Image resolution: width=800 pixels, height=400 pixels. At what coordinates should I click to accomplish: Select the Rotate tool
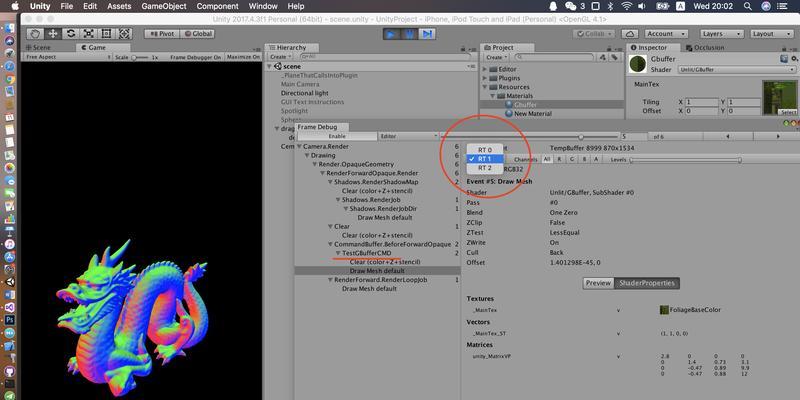(71, 34)
